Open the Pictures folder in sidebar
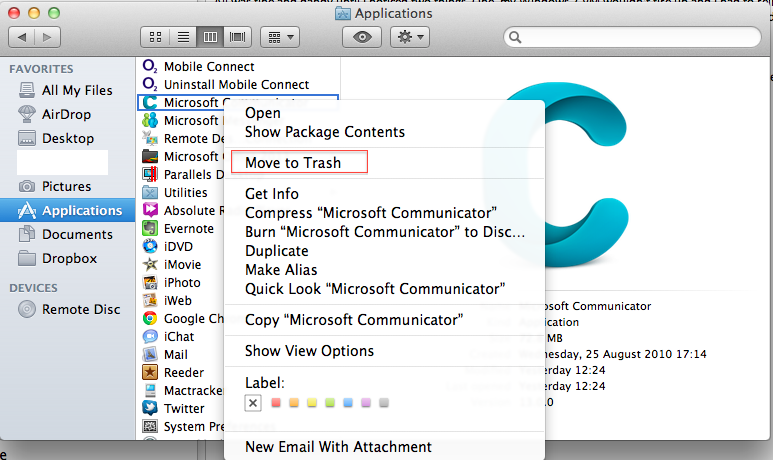 click(x=68, y=186)
